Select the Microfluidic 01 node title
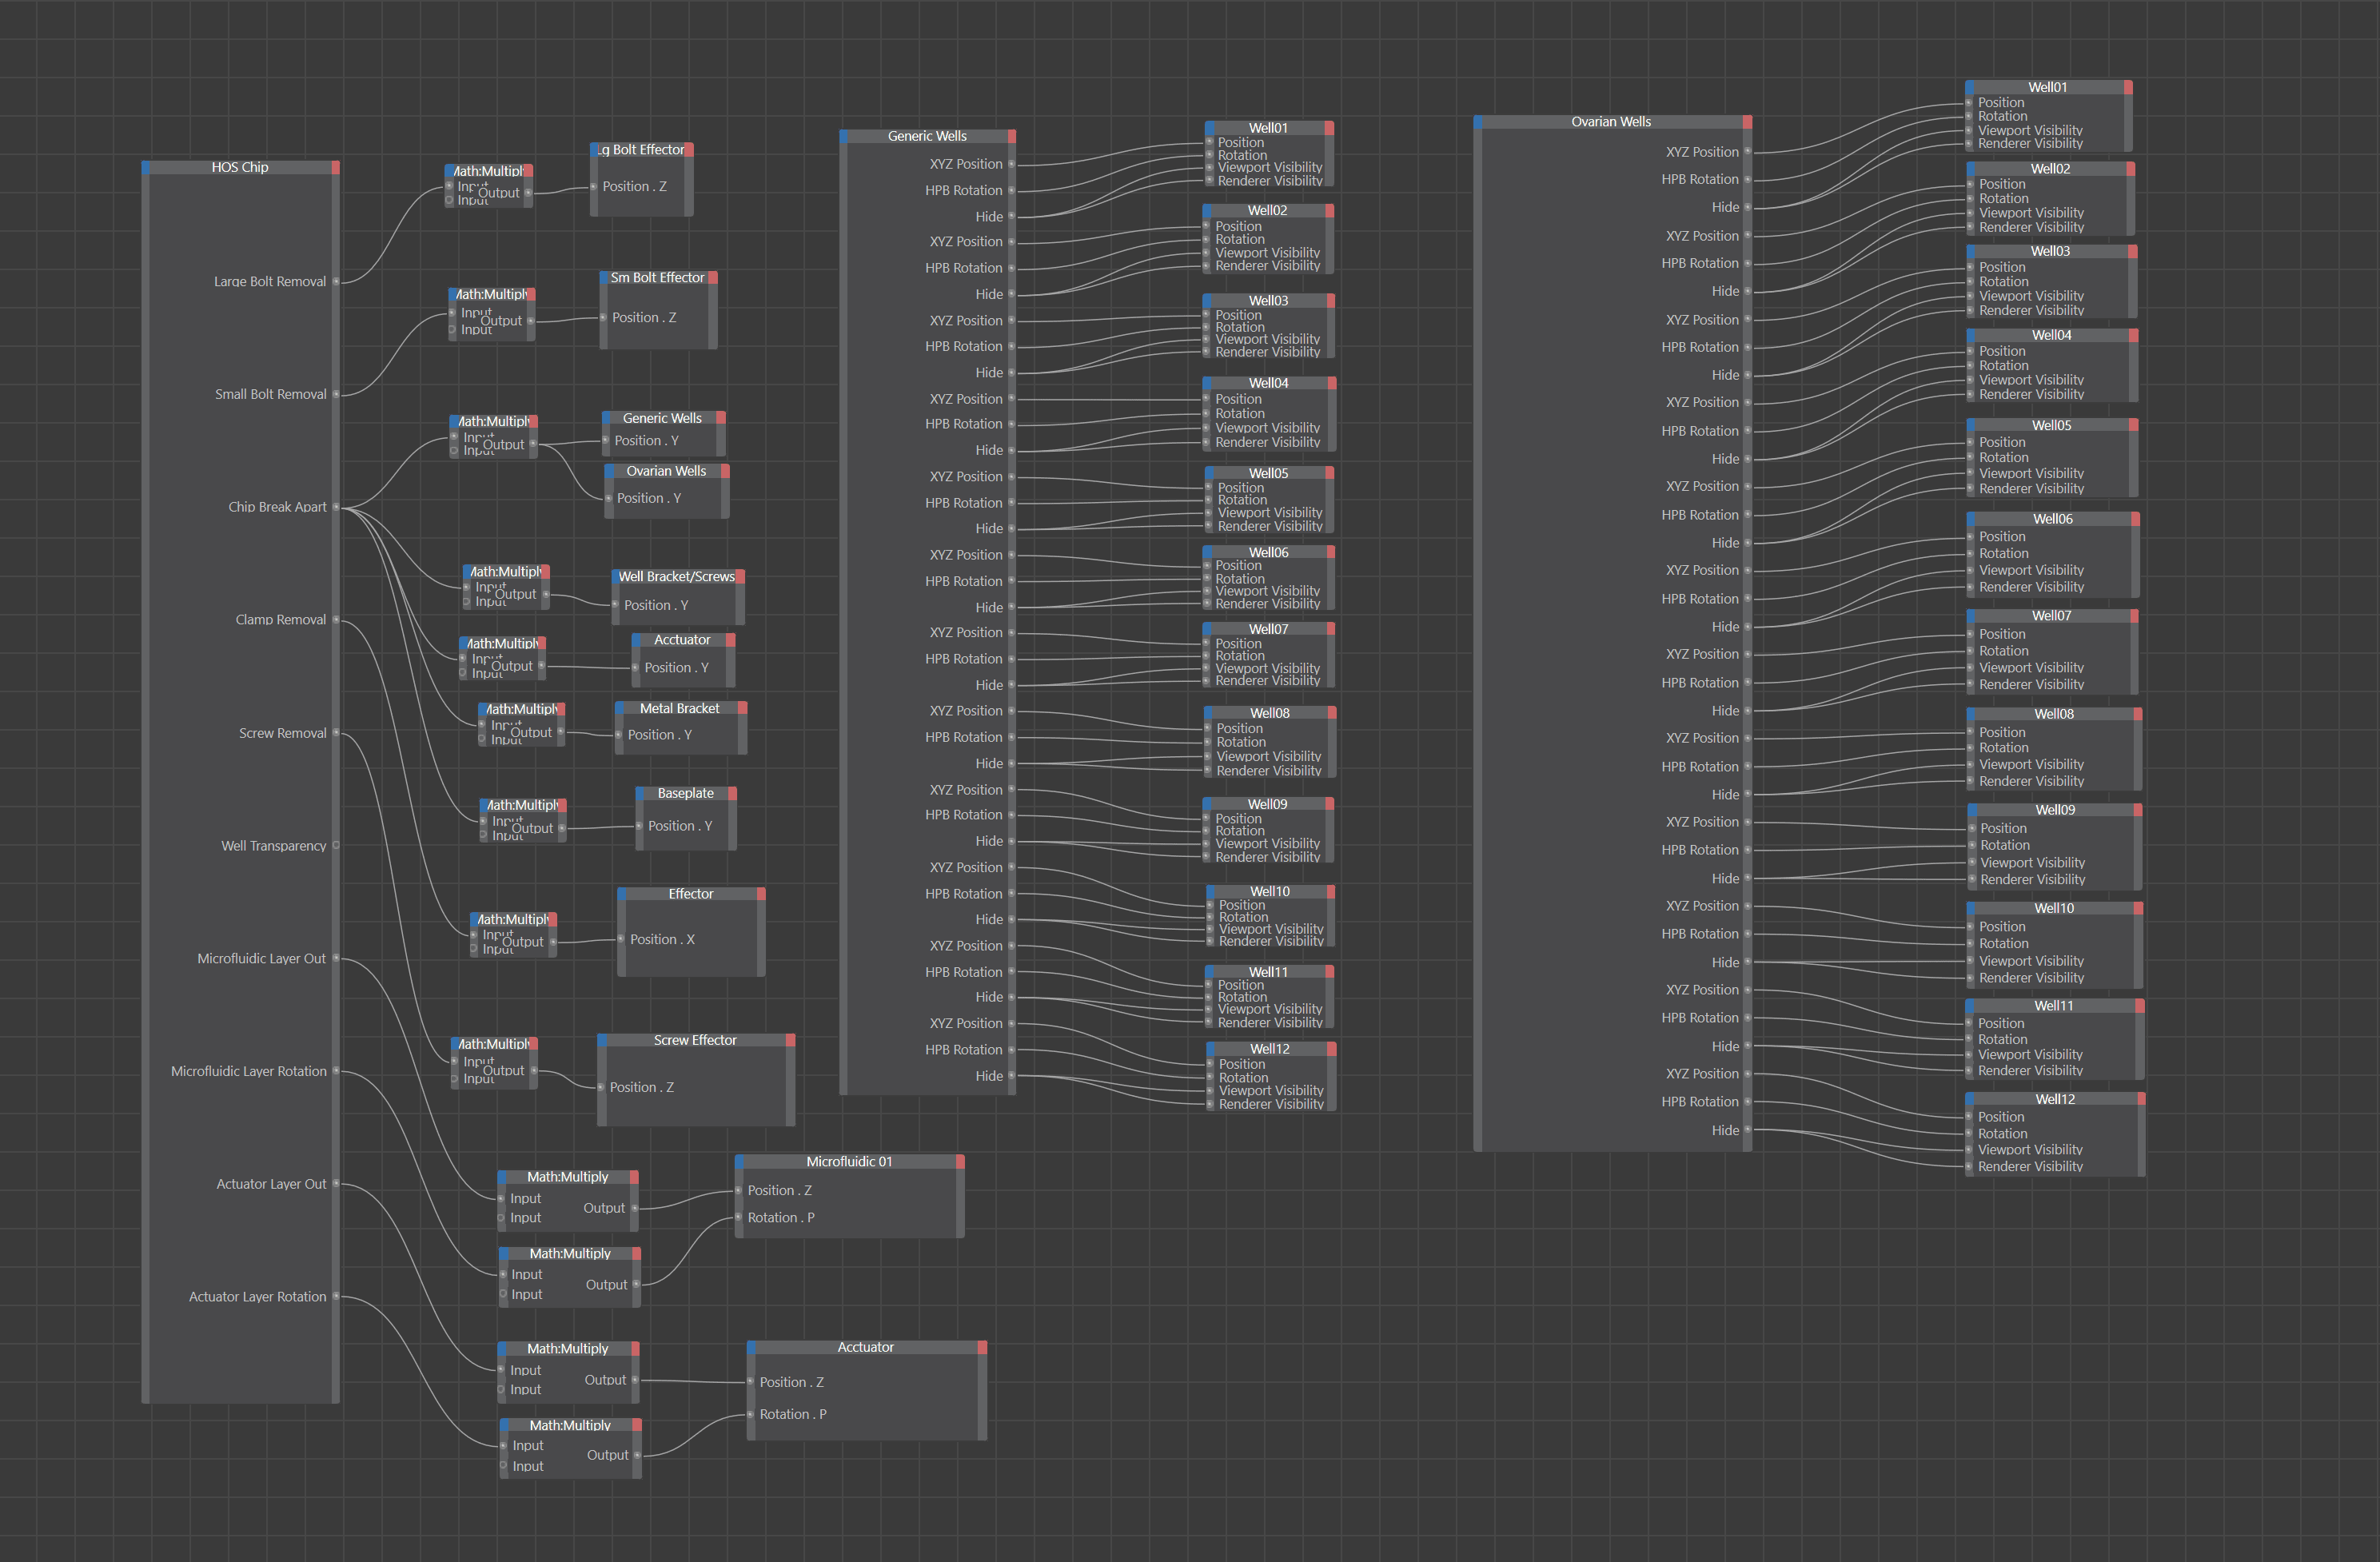This screenshot has width=2380, height=1562. click(848, 1162)
